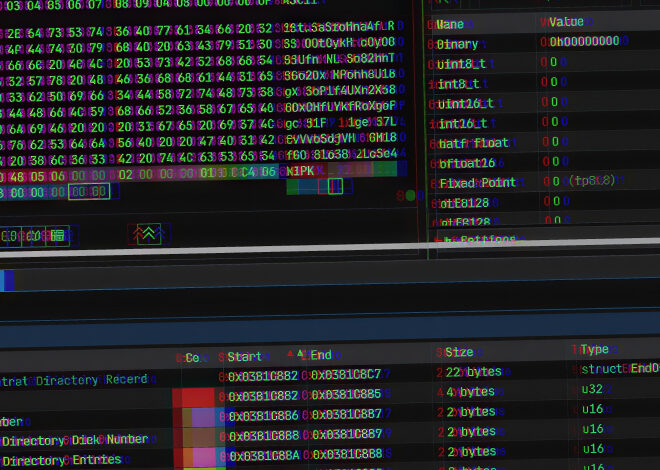The width and height of the screenshot is (660, 470).
Task: Click the (fp8.8) label next to Fixed Point
Action: click(x=592, y=181)
